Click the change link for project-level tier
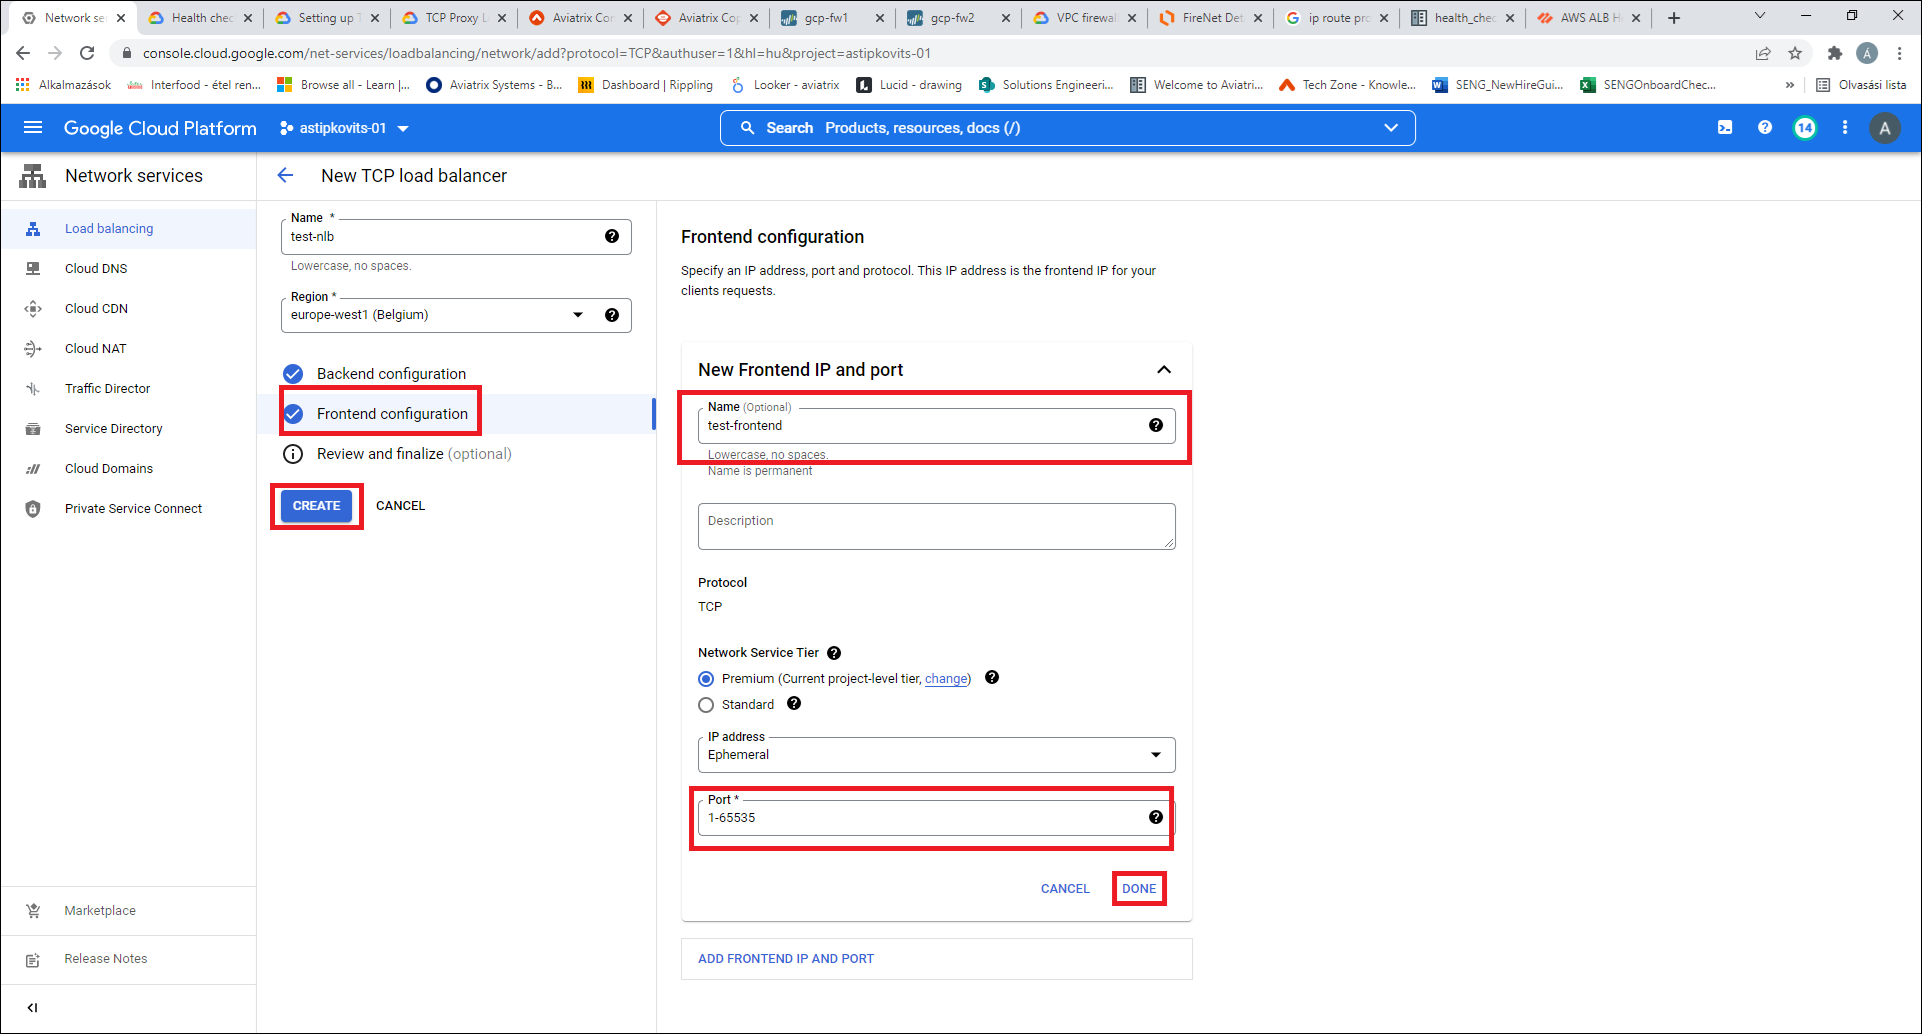The width and height of the screenshot is (1922, 1034). click(945, 679)
